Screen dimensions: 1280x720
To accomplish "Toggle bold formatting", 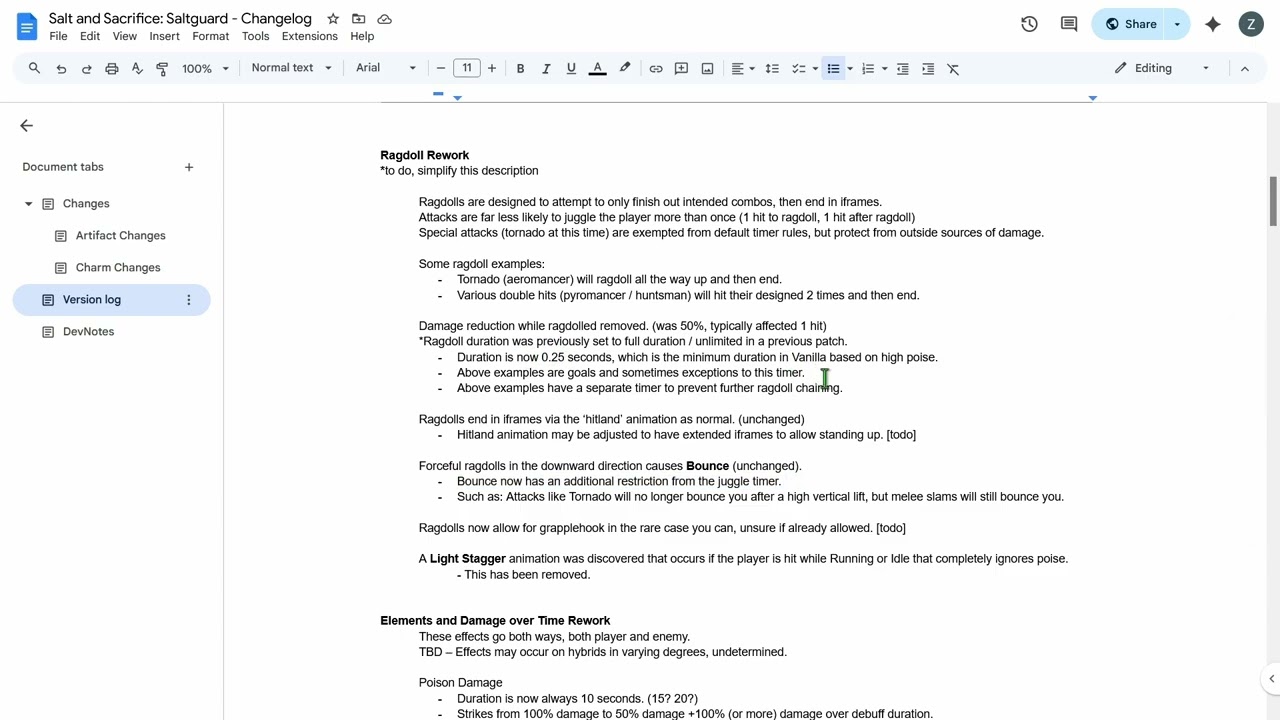I will 520,68.
